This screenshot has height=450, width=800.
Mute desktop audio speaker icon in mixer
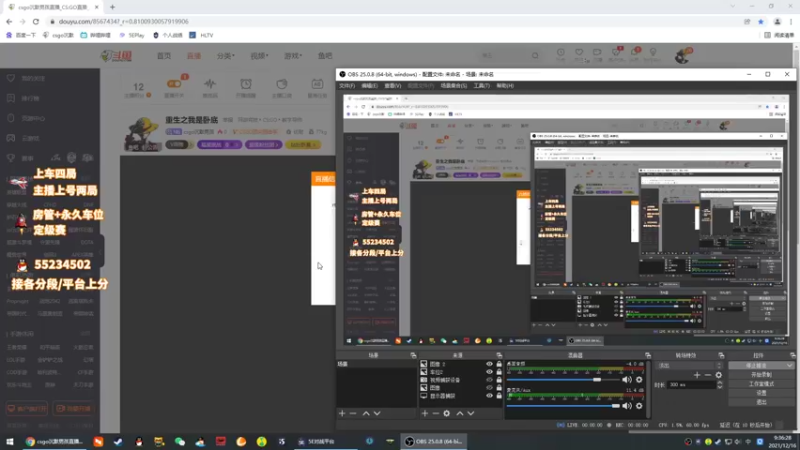(x=627, y=380)
